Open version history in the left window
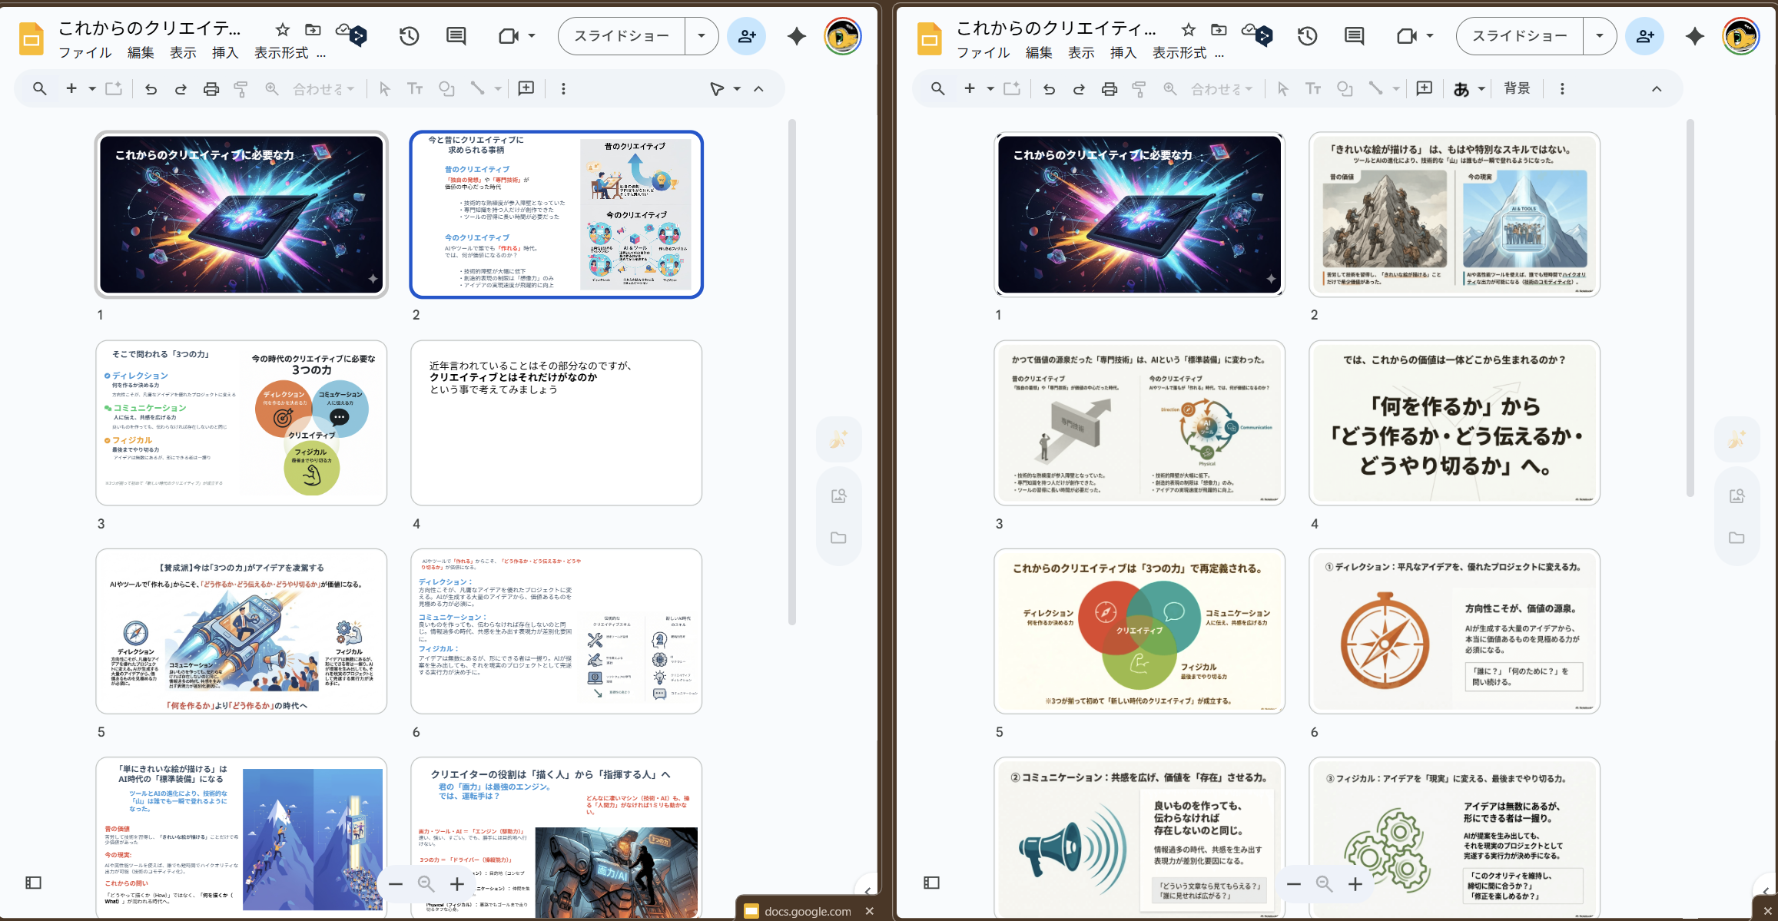The width and height of the screenshot is (1778, 921). [409, 37]
